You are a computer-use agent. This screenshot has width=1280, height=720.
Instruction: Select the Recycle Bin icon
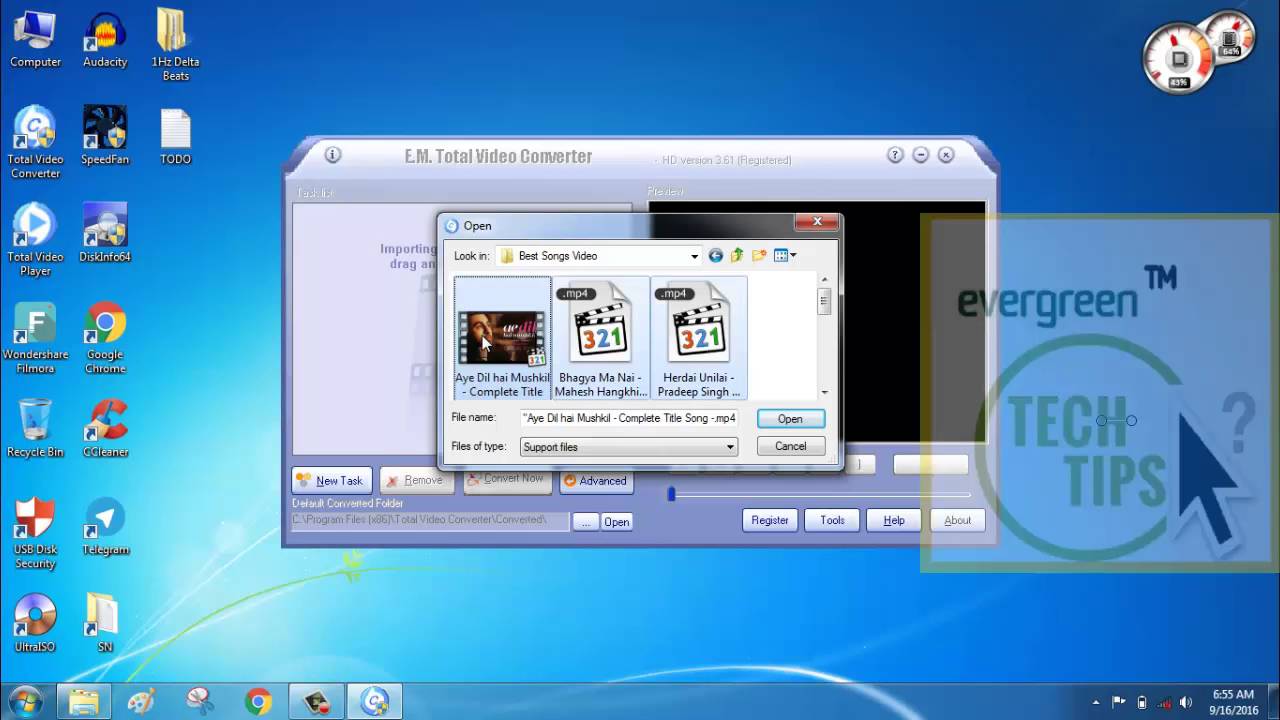tap(35, 427)
